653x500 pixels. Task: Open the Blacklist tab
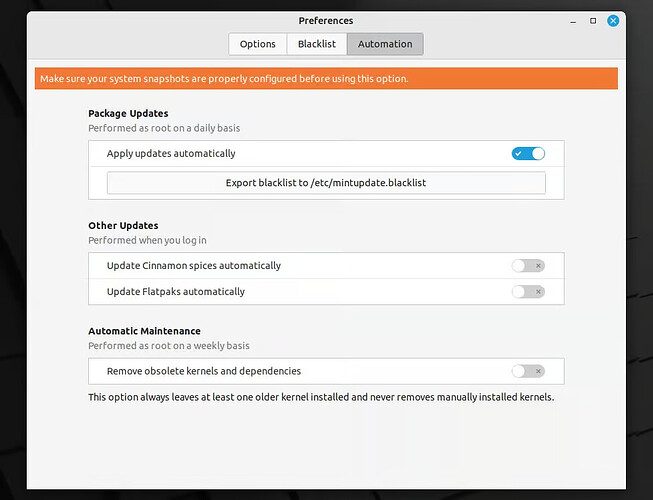coord(317,44)
